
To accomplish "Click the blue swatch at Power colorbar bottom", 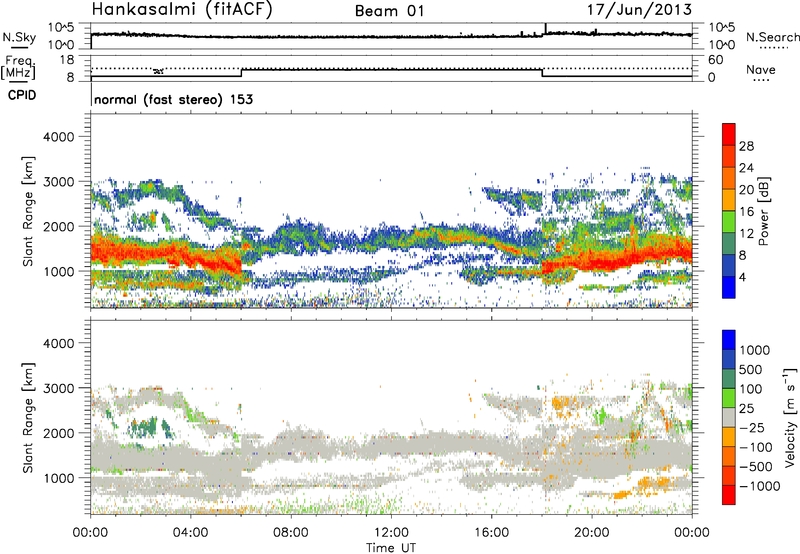I will coord(729,287).
